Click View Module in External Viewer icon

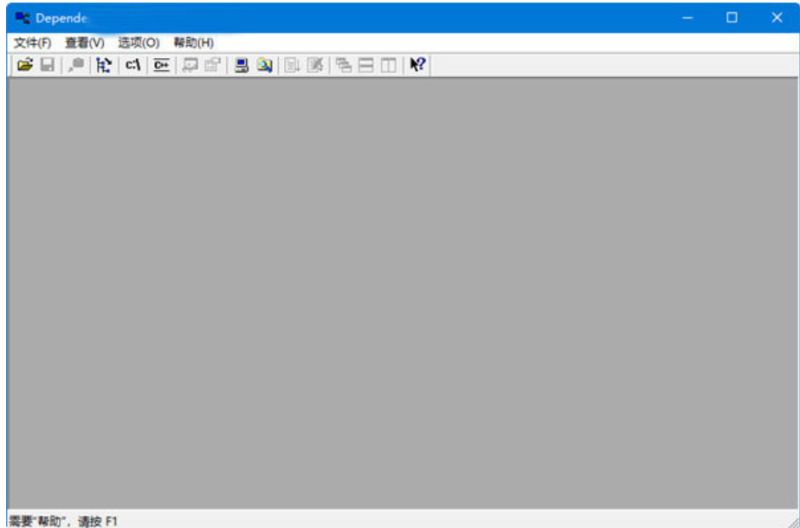coord(190,65)
